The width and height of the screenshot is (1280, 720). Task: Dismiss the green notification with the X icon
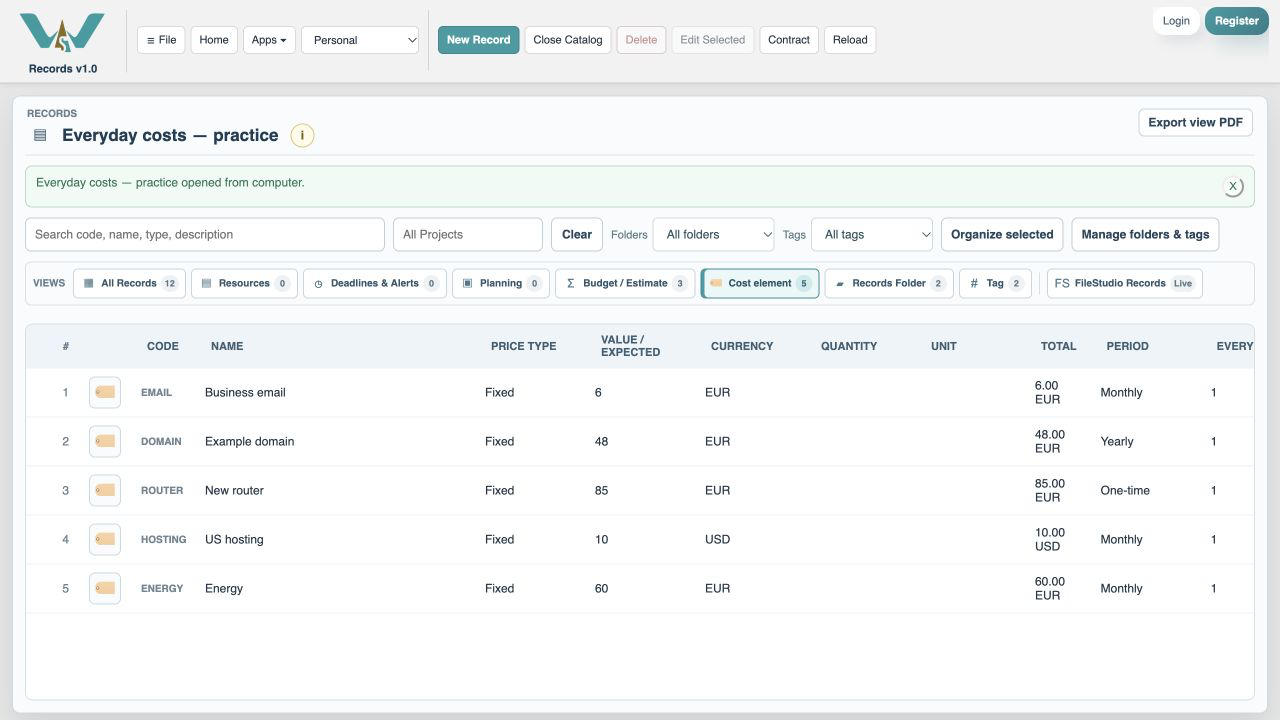[1233, 186]
